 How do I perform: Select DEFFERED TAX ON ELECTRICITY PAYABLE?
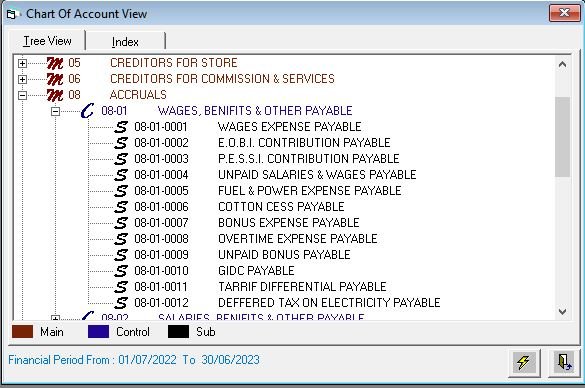coord(329,303)
